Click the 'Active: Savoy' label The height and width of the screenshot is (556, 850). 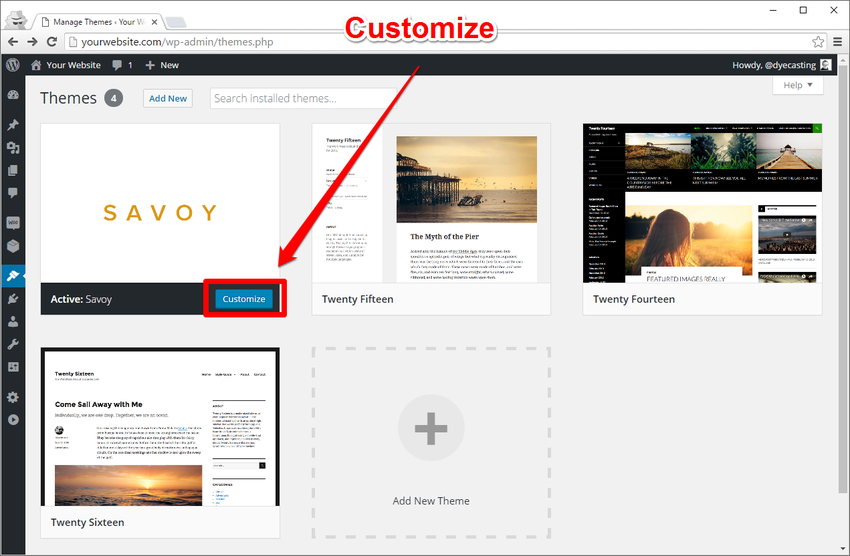coord(81,299)
